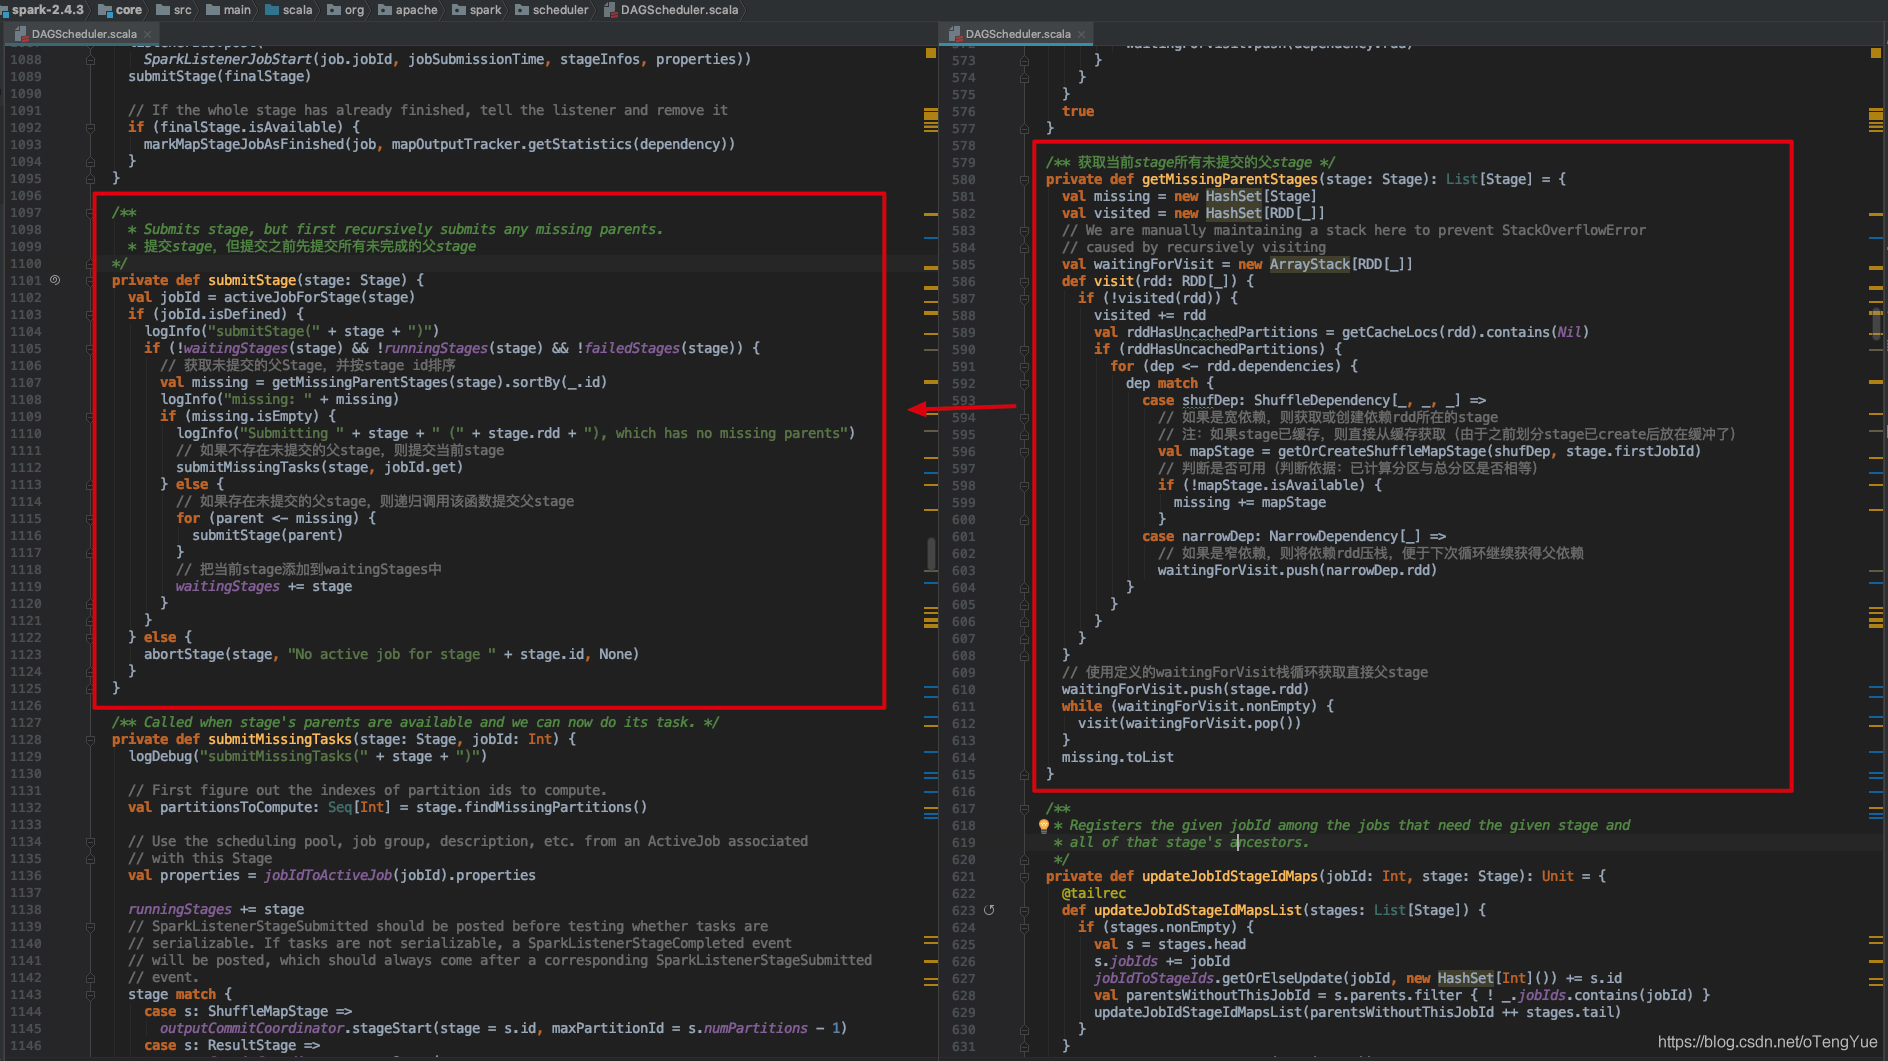Open the scheduler package breadcrumb
This screenshot has height=1061, width=1888.
coord(552,10)
